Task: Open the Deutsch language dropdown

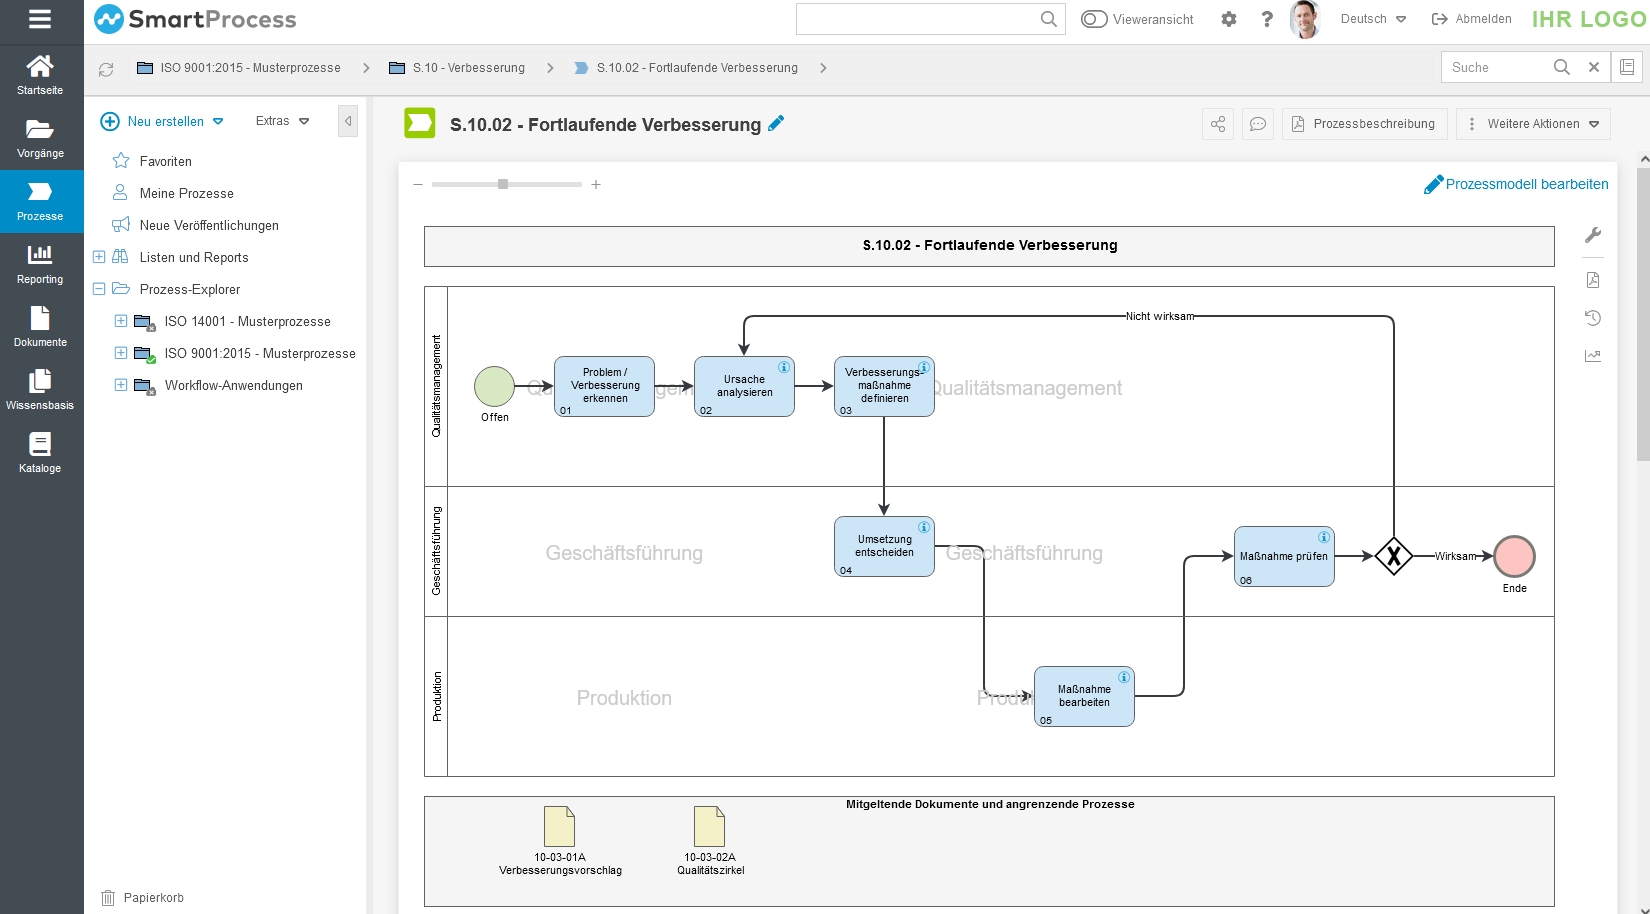Action: 1373,19
